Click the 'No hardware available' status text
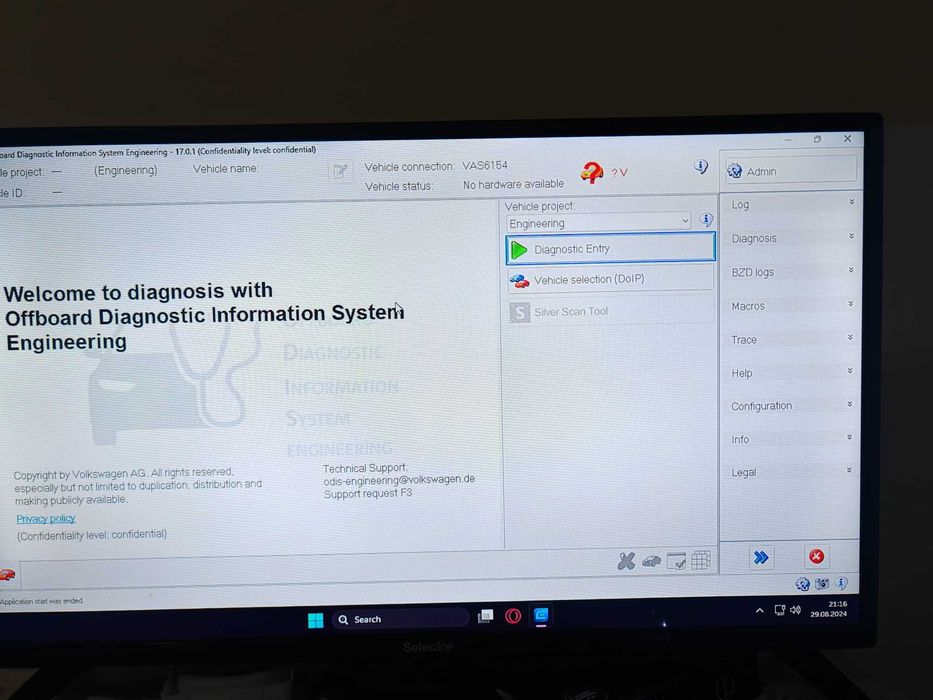 point(514,185)
